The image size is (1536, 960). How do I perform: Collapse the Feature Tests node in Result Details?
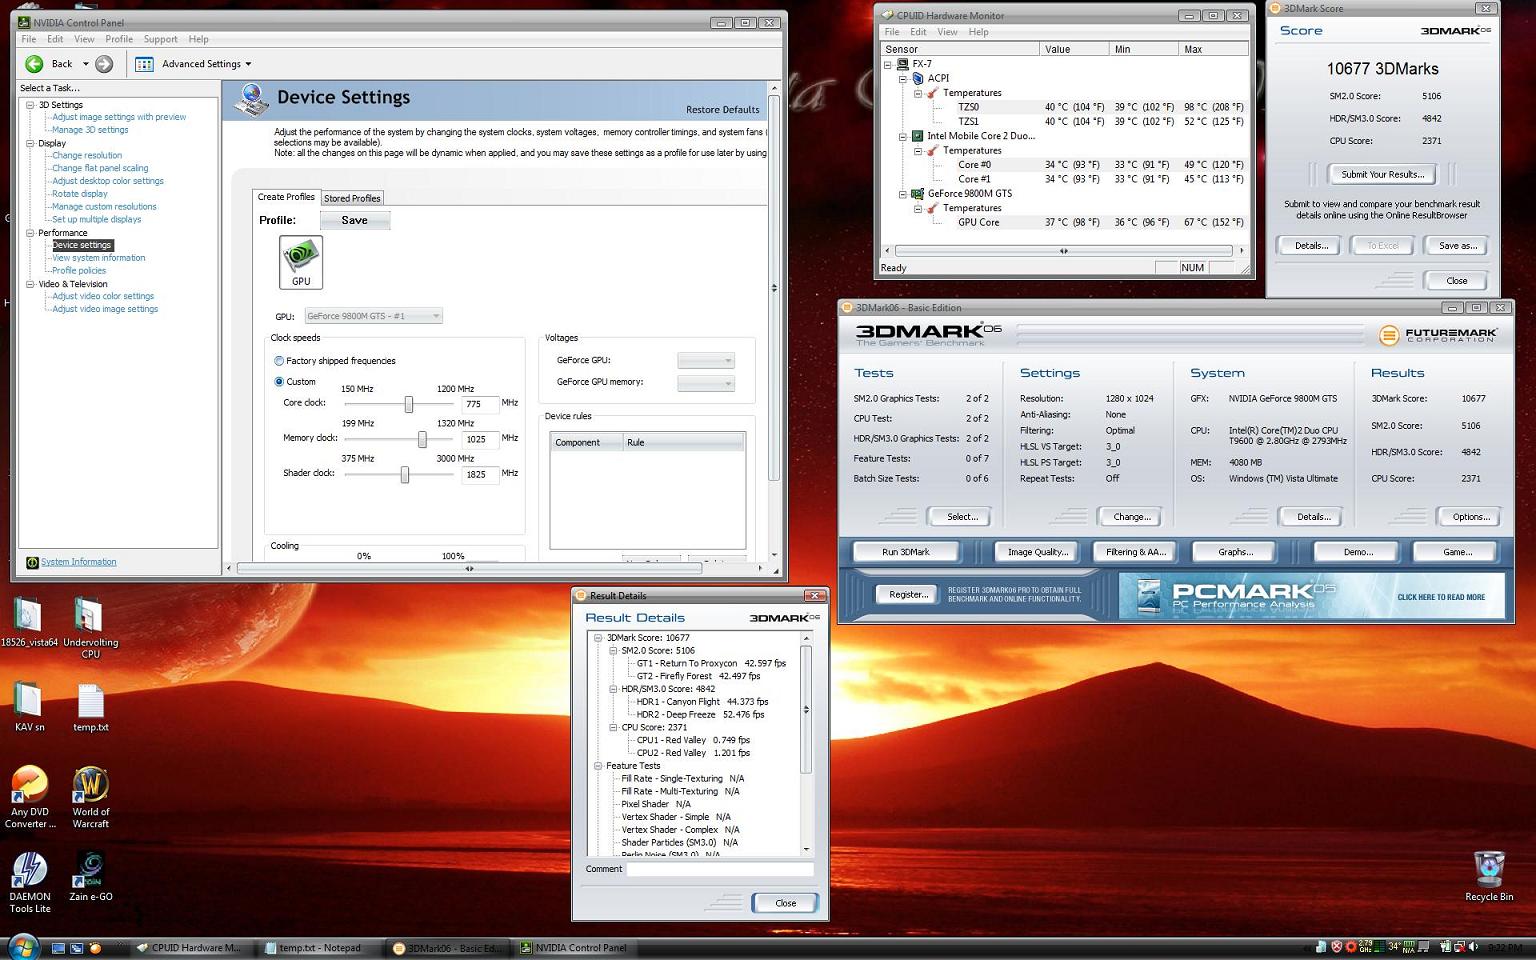coord(598,766)
